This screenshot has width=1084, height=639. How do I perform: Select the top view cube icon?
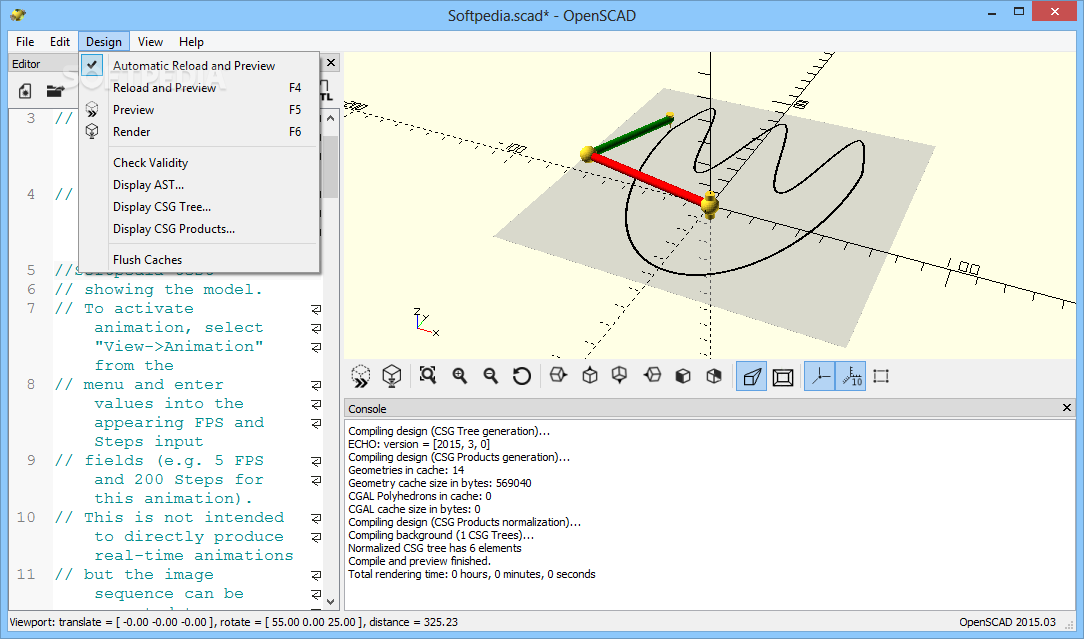click(590, 376)
